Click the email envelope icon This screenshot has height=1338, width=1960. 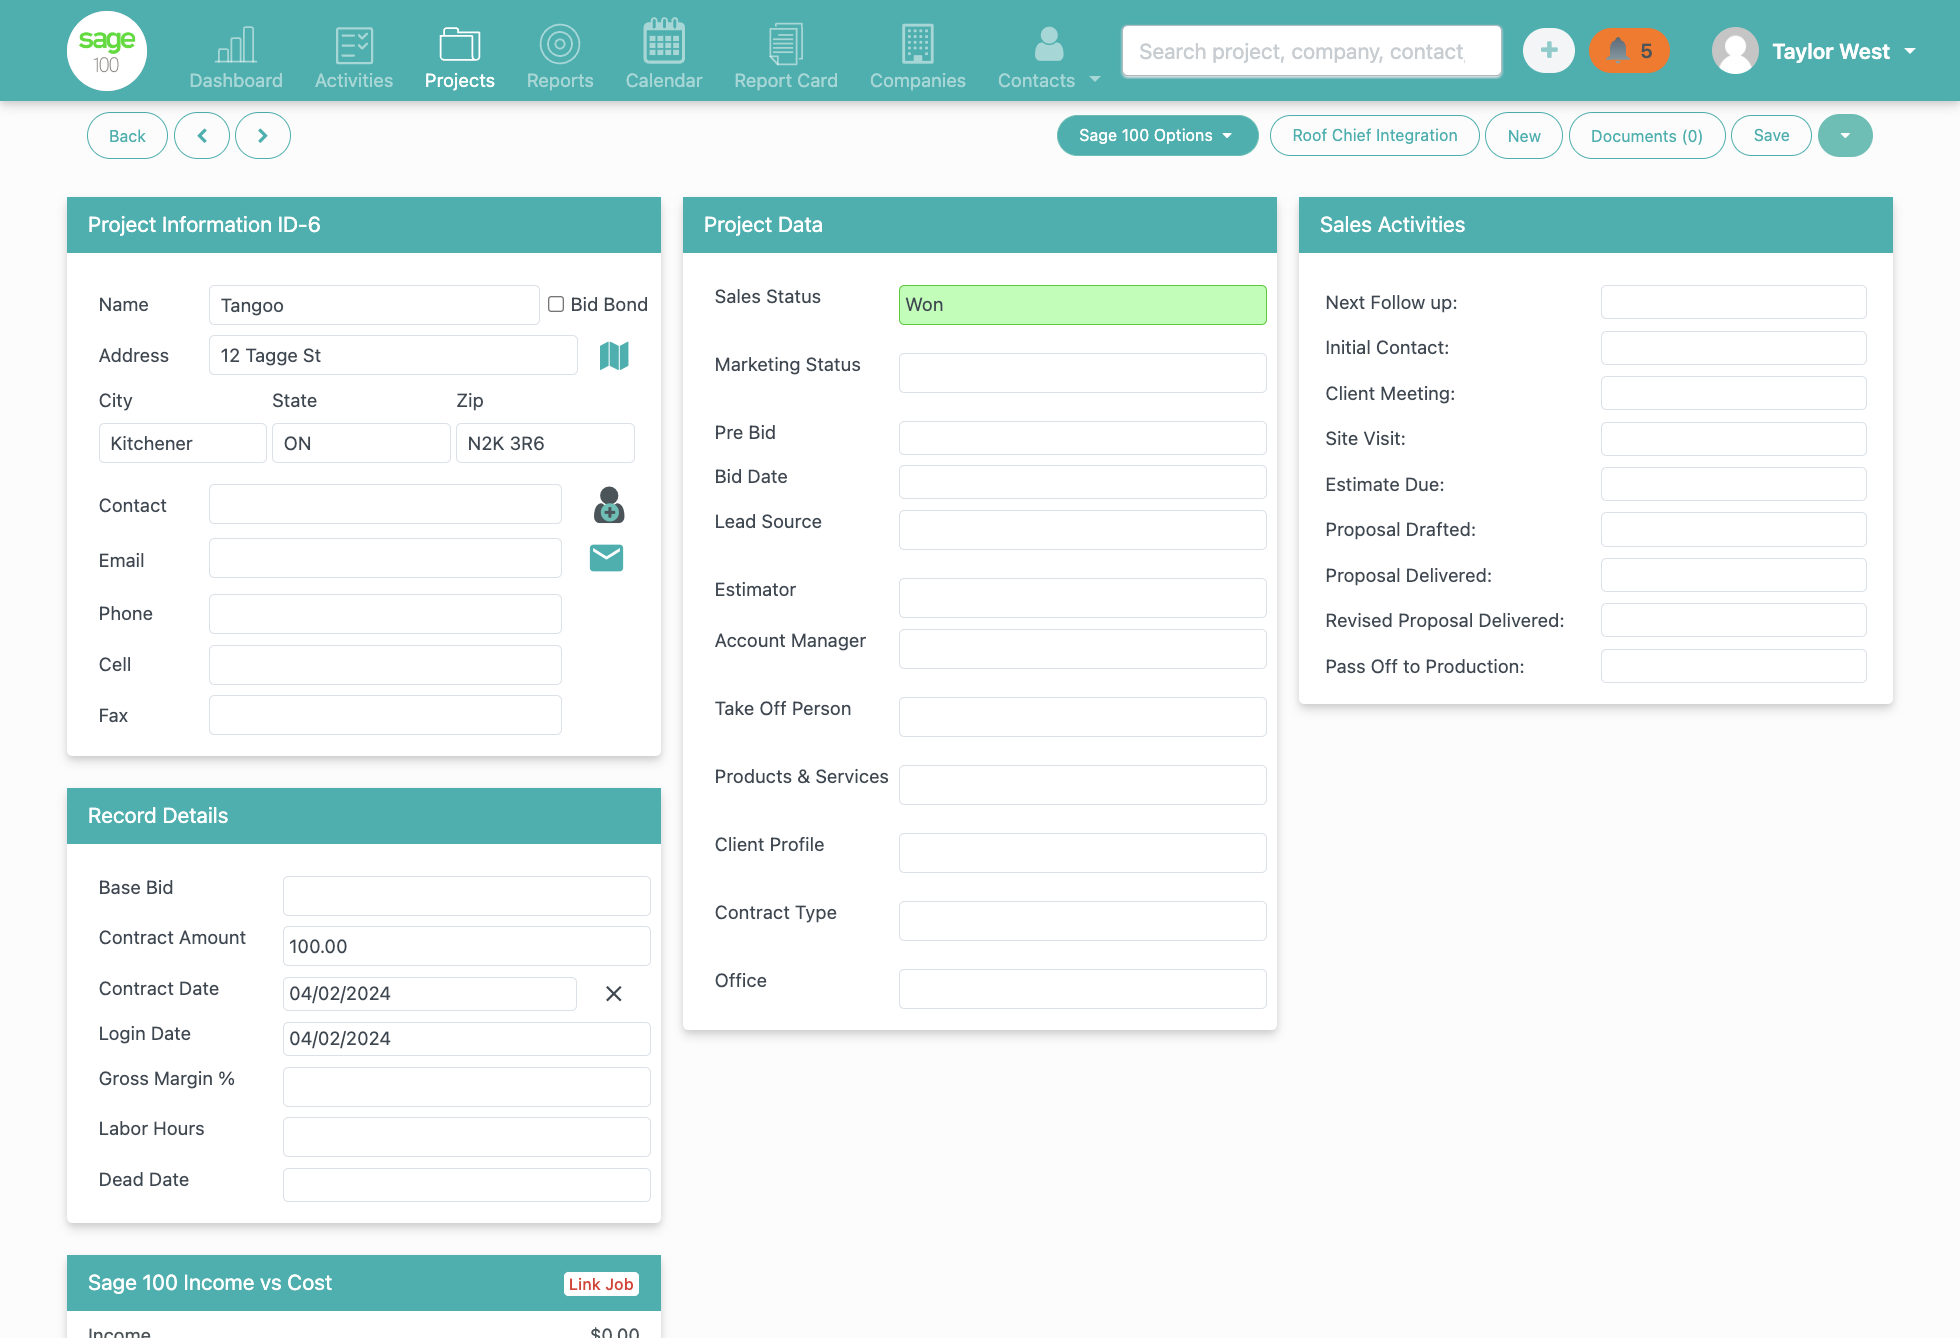point(607,558)
